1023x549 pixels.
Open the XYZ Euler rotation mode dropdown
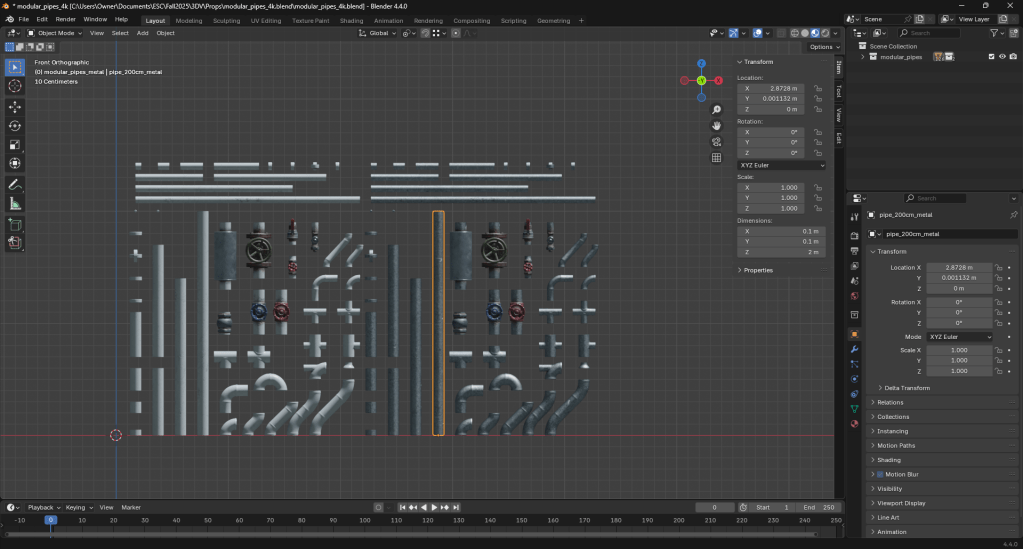coord(781,165)
